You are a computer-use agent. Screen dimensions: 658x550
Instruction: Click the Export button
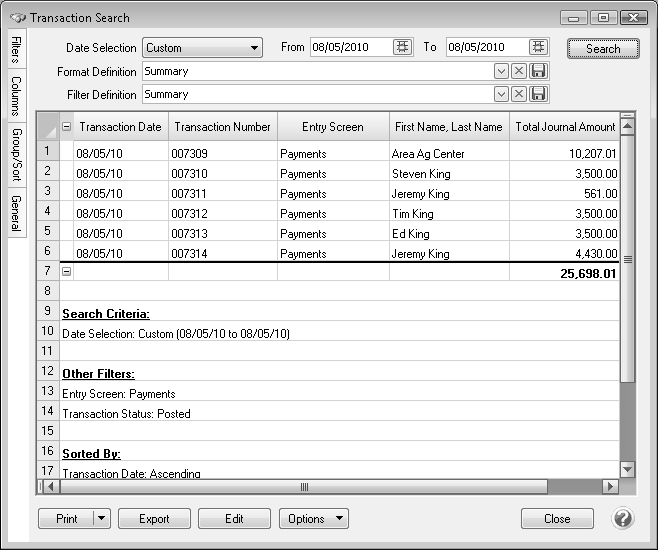pyautogui.click(x=154, y=518)
